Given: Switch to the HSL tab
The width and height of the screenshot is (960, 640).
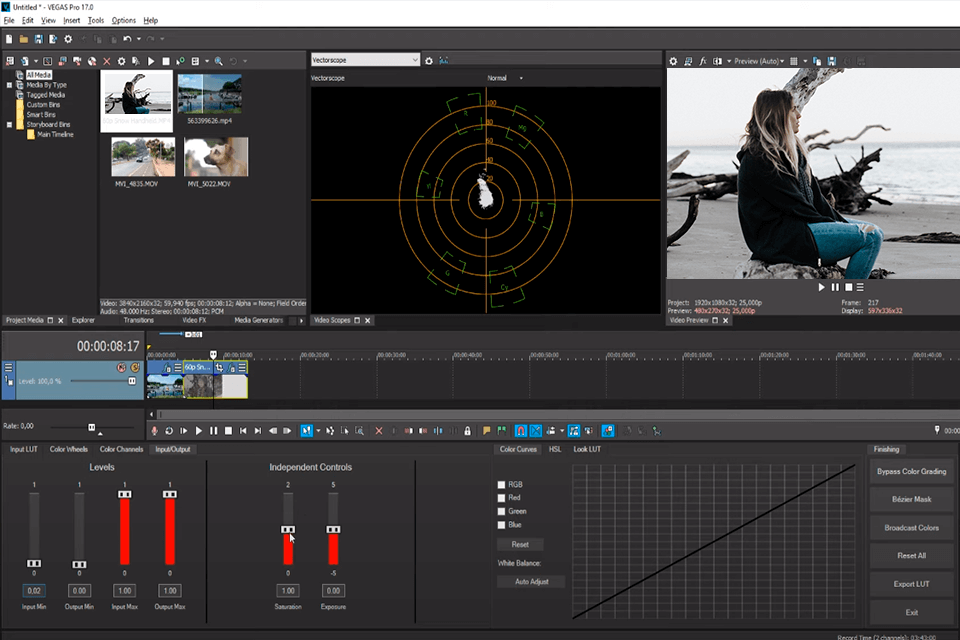Looking at the screenshot, I should click(555, 449).
